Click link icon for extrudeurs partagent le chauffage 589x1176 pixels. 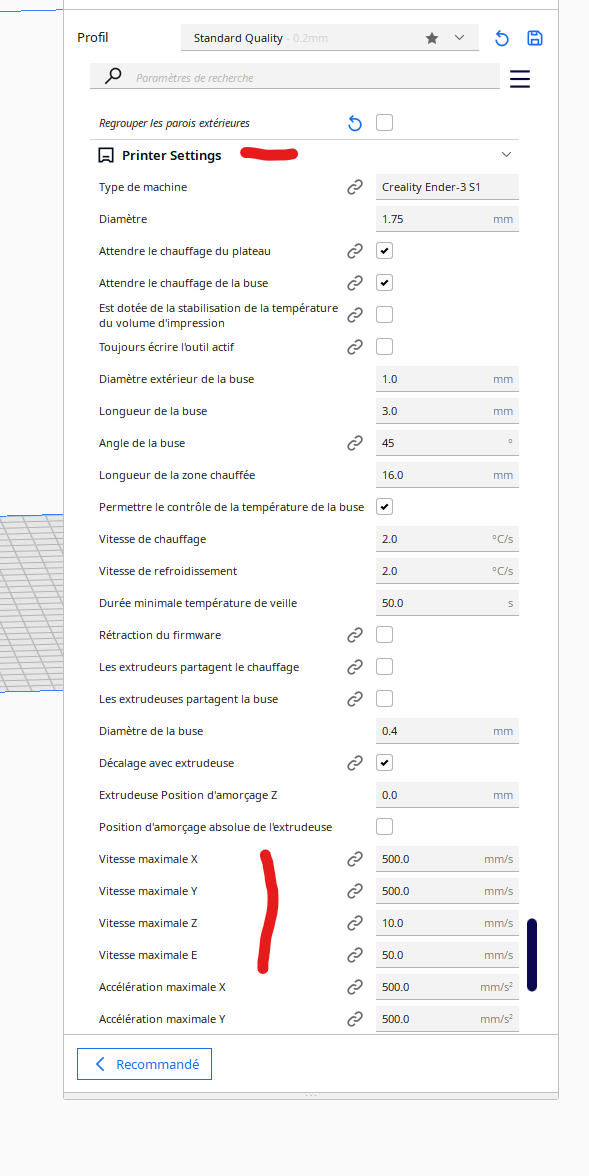click(x=355, y=667)
